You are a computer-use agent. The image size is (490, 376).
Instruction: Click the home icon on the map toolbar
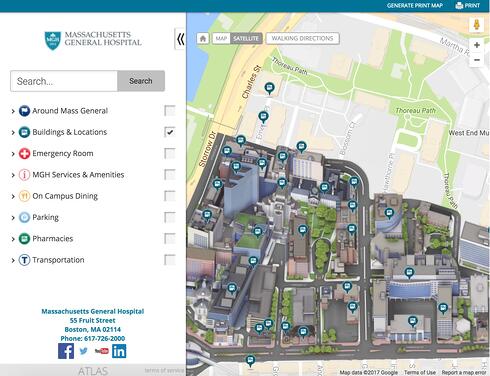(203, 39)
